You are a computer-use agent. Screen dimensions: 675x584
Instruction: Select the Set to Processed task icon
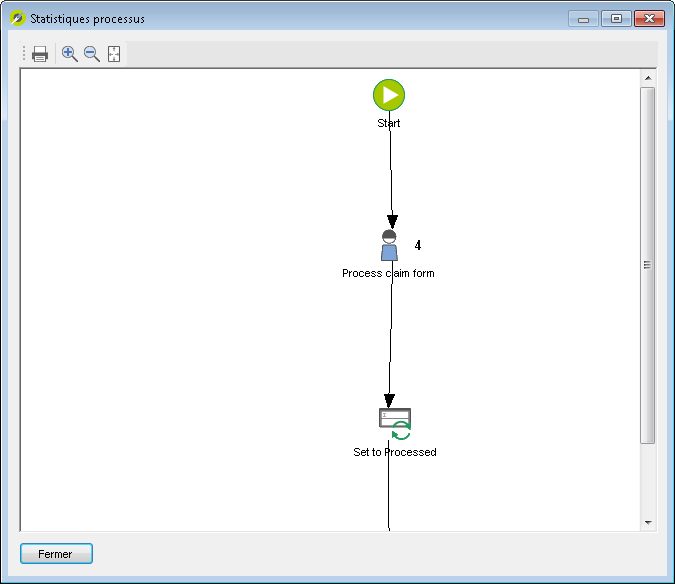tap(395, 424)
